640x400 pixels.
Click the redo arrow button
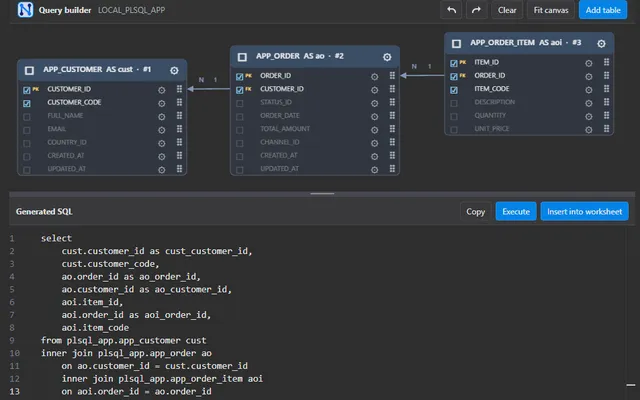(476, 10)
